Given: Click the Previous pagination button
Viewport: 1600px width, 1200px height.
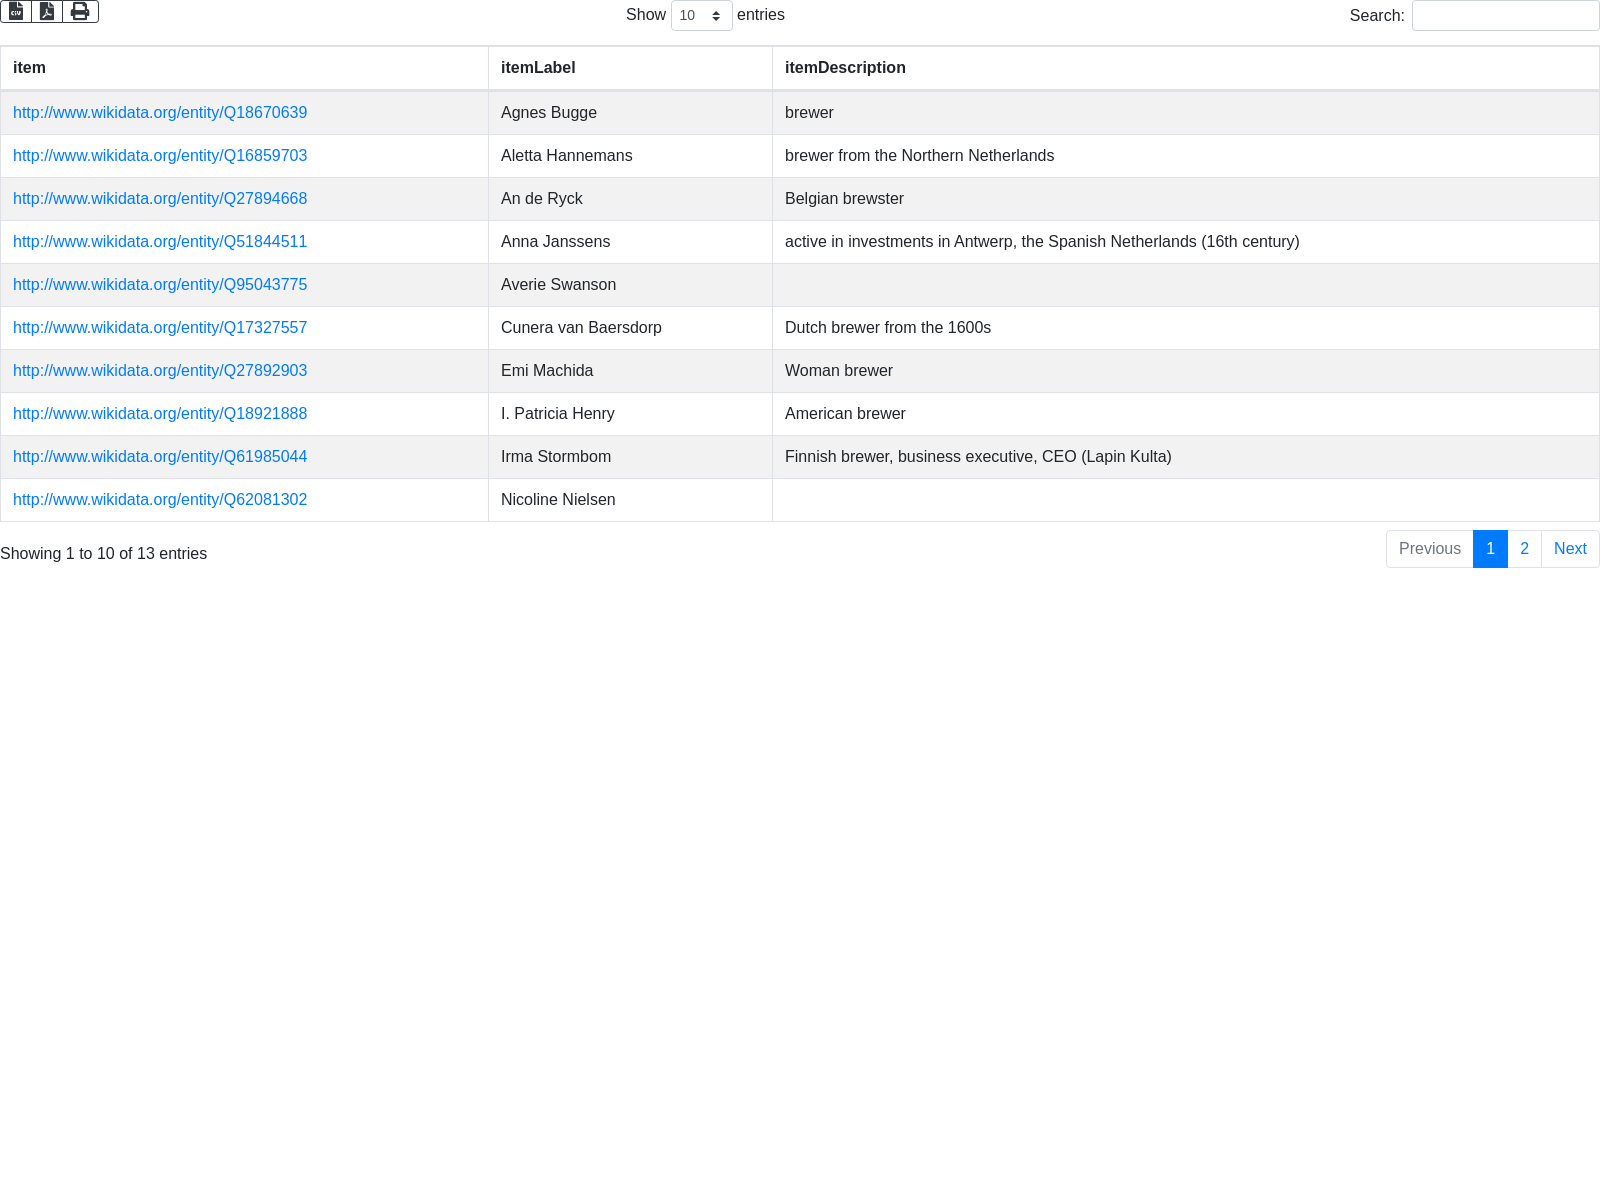Looking at the screenshot, I should click(1429, 549).
